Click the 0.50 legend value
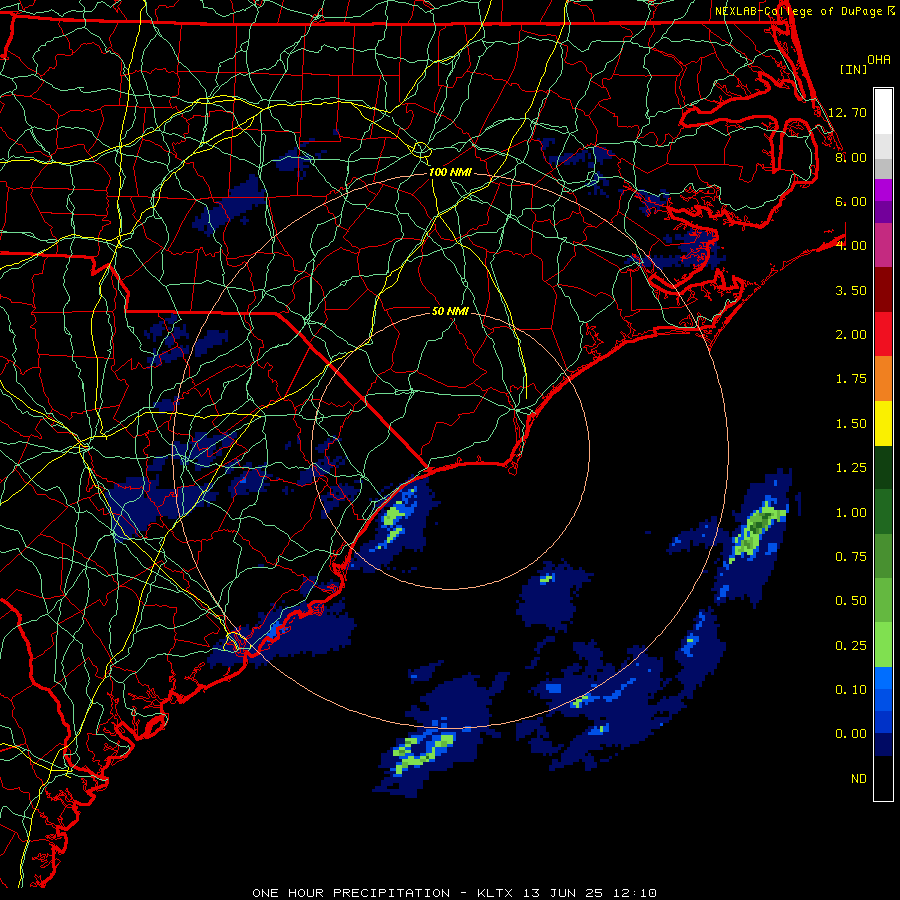900x900 pixels. [851, 601]
